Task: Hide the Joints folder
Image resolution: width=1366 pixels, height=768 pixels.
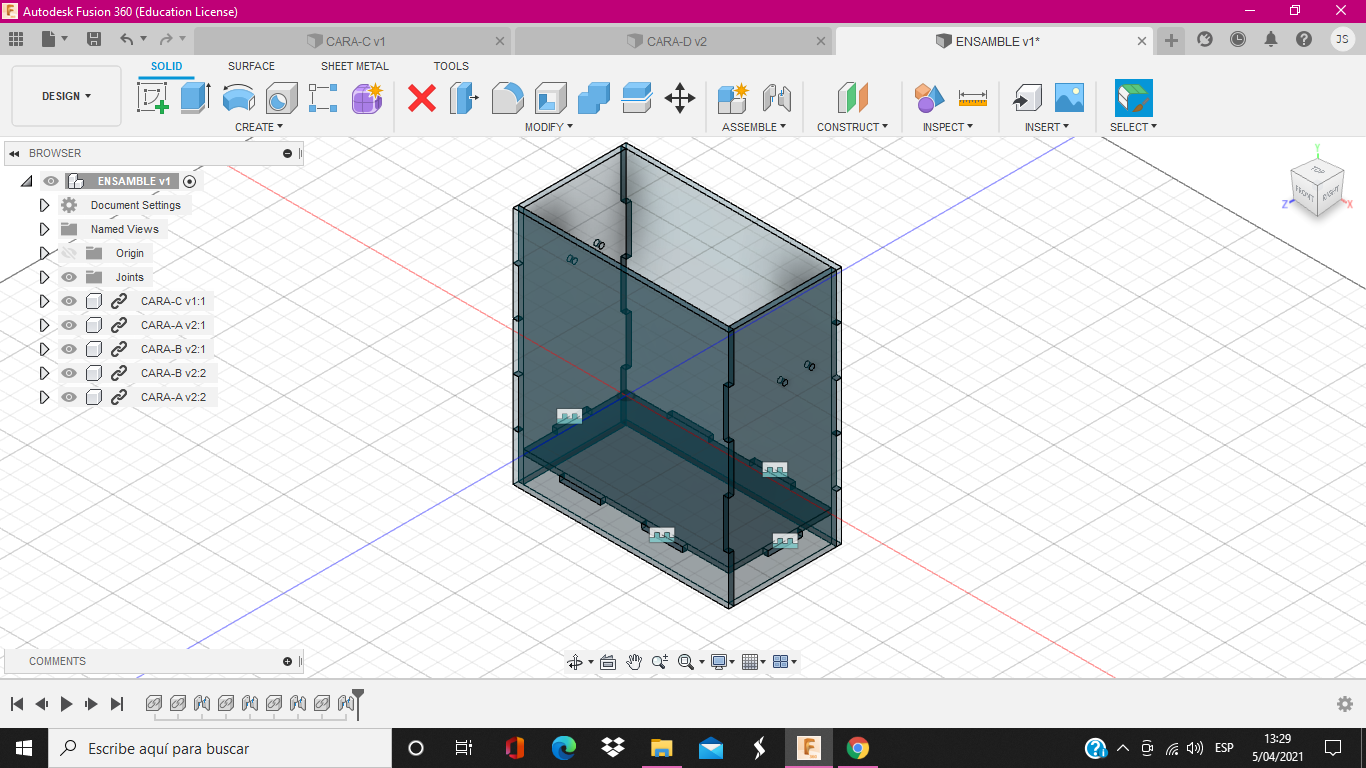Action: click(69, 277)
